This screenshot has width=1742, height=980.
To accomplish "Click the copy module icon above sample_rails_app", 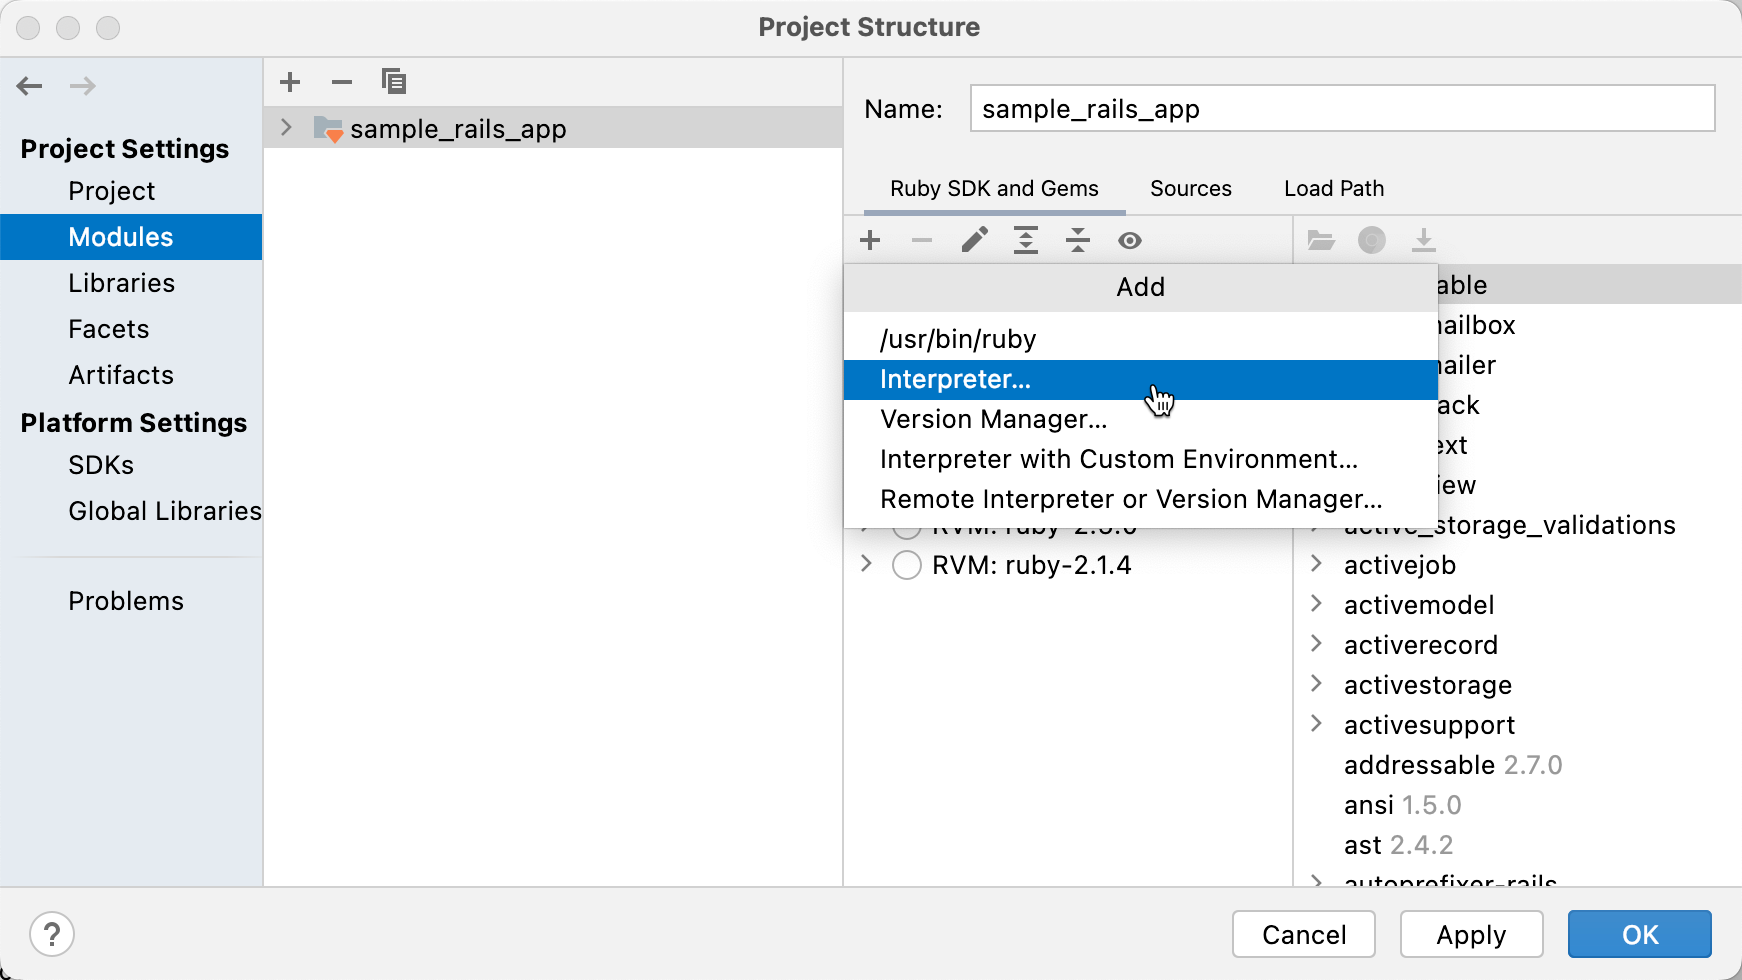I will (x=394, y=81).
